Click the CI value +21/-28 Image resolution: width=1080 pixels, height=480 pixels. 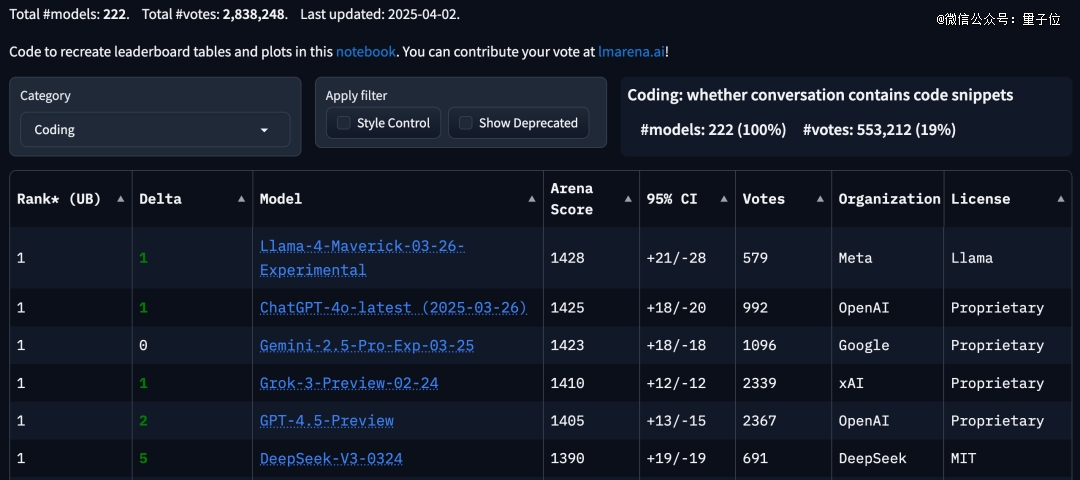(676, 258)
